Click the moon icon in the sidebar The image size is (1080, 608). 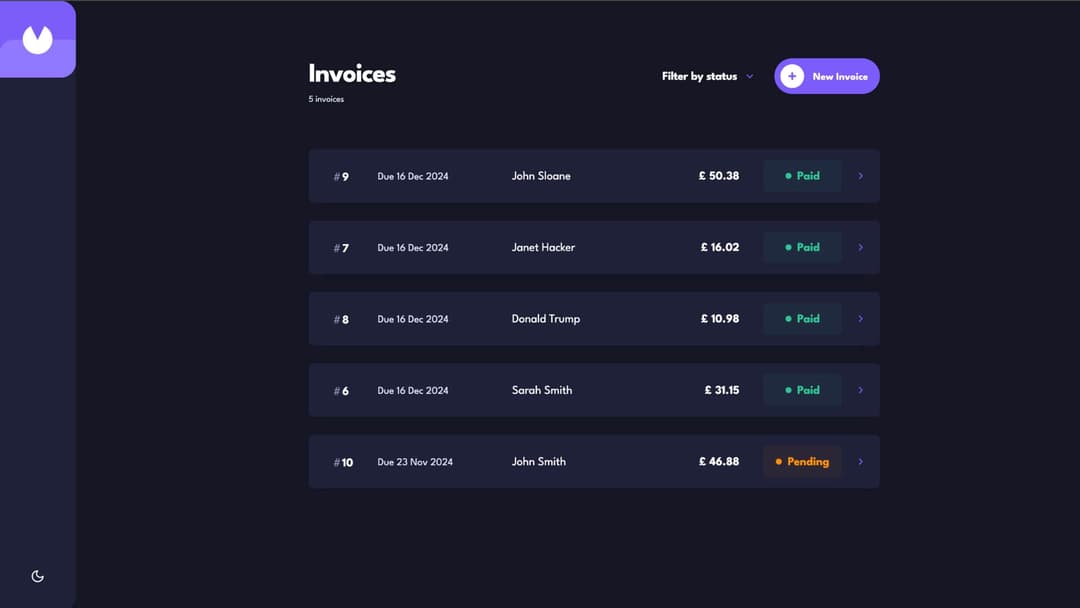pyautogui.click(x=37, y=576)
